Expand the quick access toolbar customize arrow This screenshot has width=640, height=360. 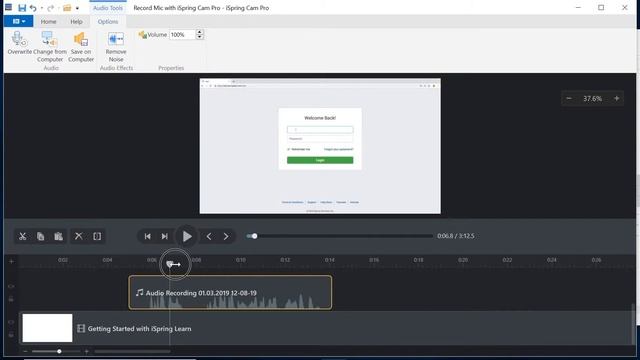coord(77,8)
